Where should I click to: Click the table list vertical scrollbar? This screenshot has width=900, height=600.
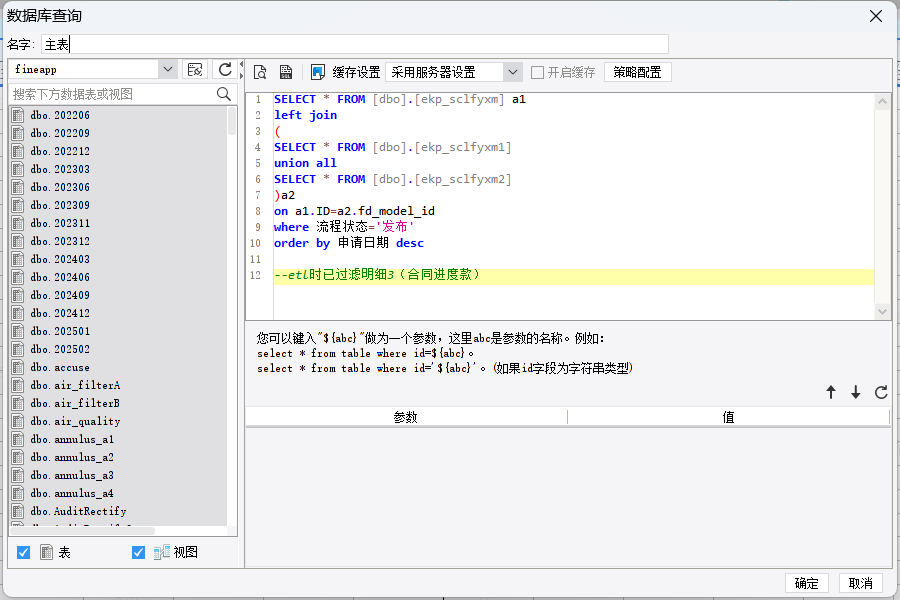[x=232, y=121]
